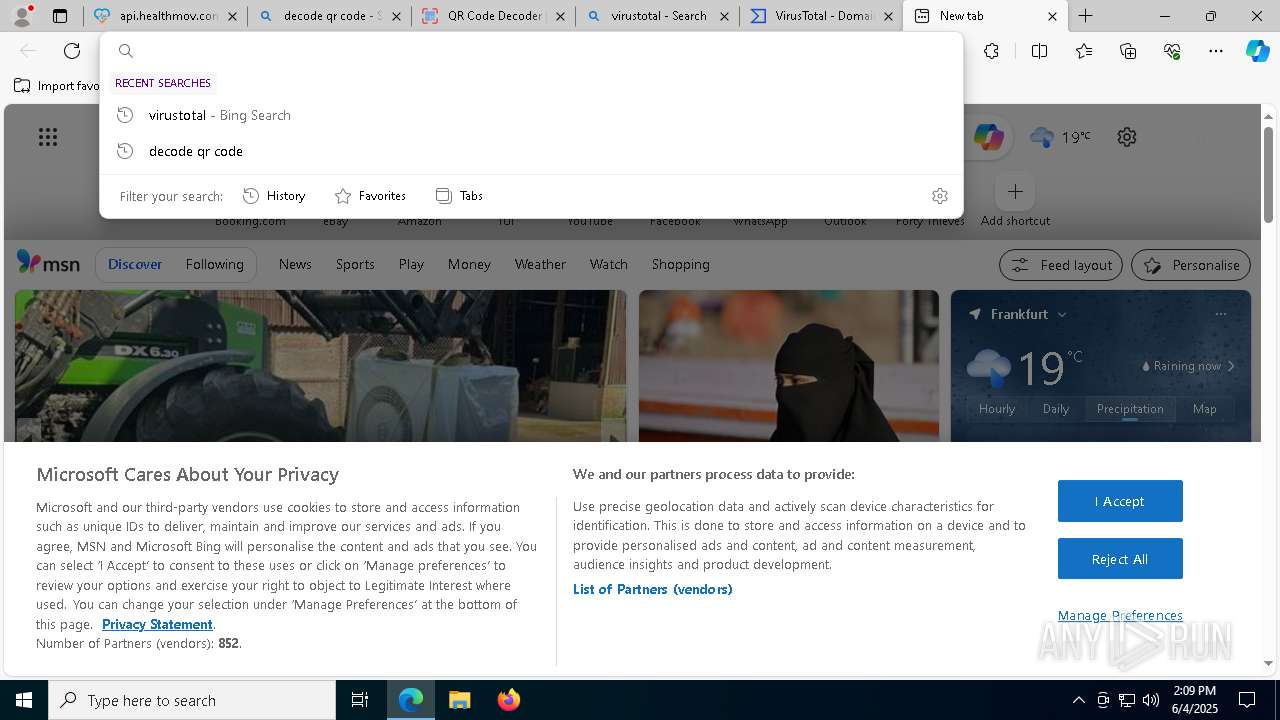
Task: Switch to the decode qr code tab
Action: click(329, 16)
